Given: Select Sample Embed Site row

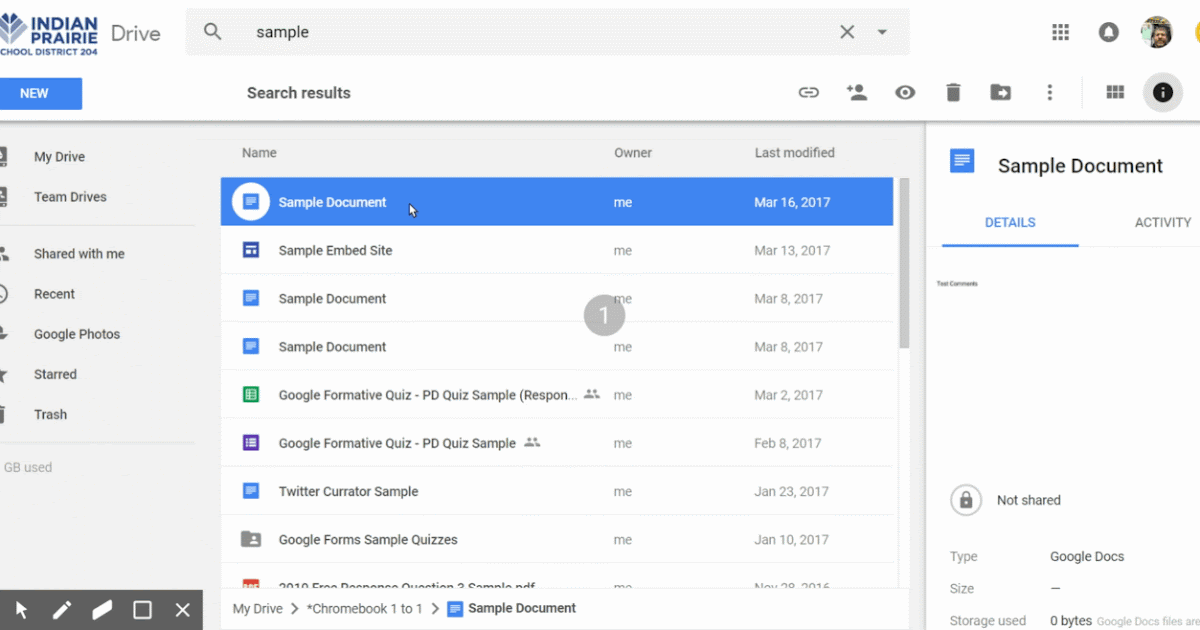Looking at the screenshot, I should pyautogui.click(x=557, y=250).
